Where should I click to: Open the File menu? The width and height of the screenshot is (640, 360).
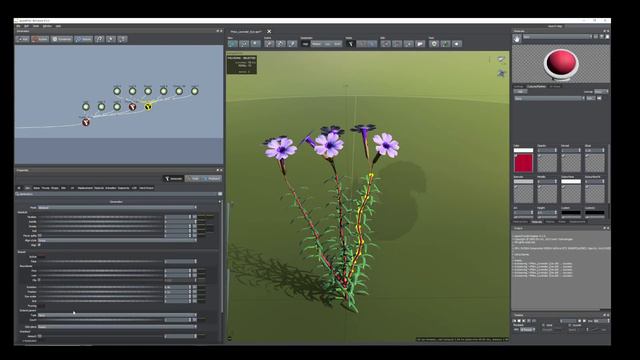[18, 26]
